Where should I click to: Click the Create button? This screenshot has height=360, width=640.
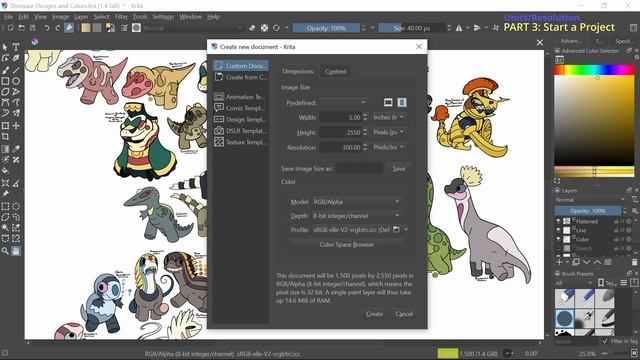pyautogui.click(x=374, y=313)
